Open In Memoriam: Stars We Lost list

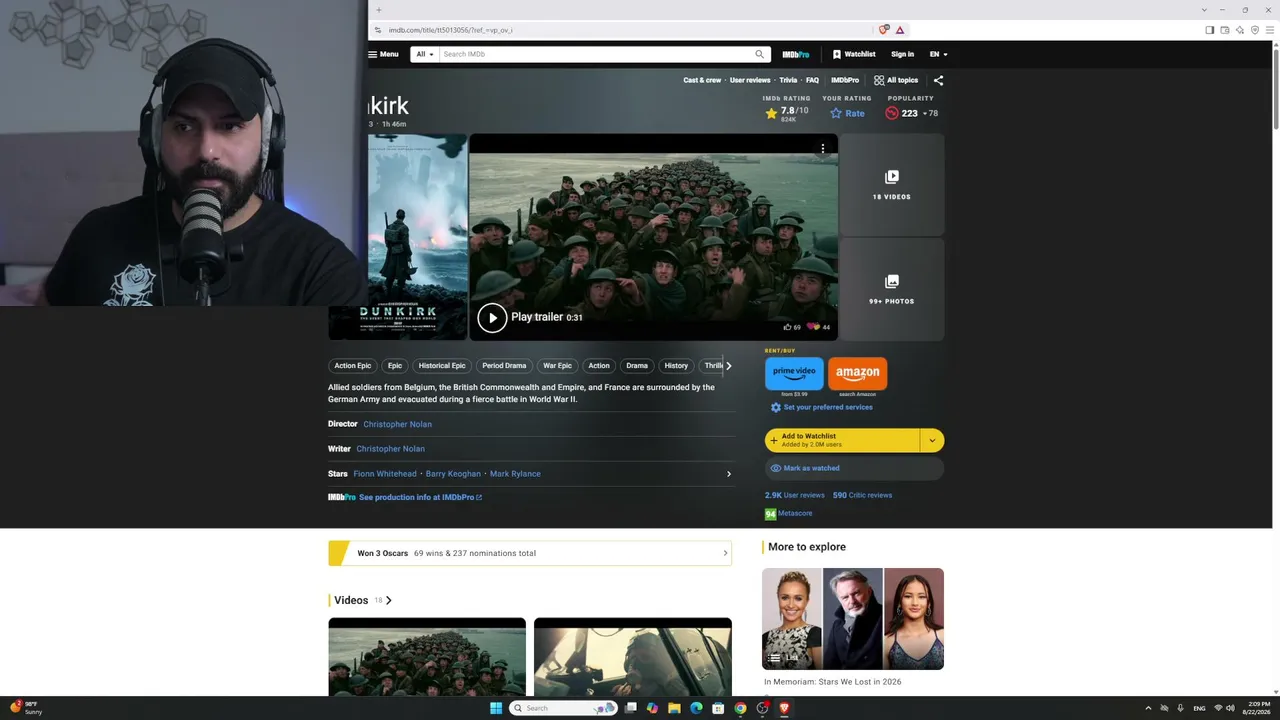point(832,682)
